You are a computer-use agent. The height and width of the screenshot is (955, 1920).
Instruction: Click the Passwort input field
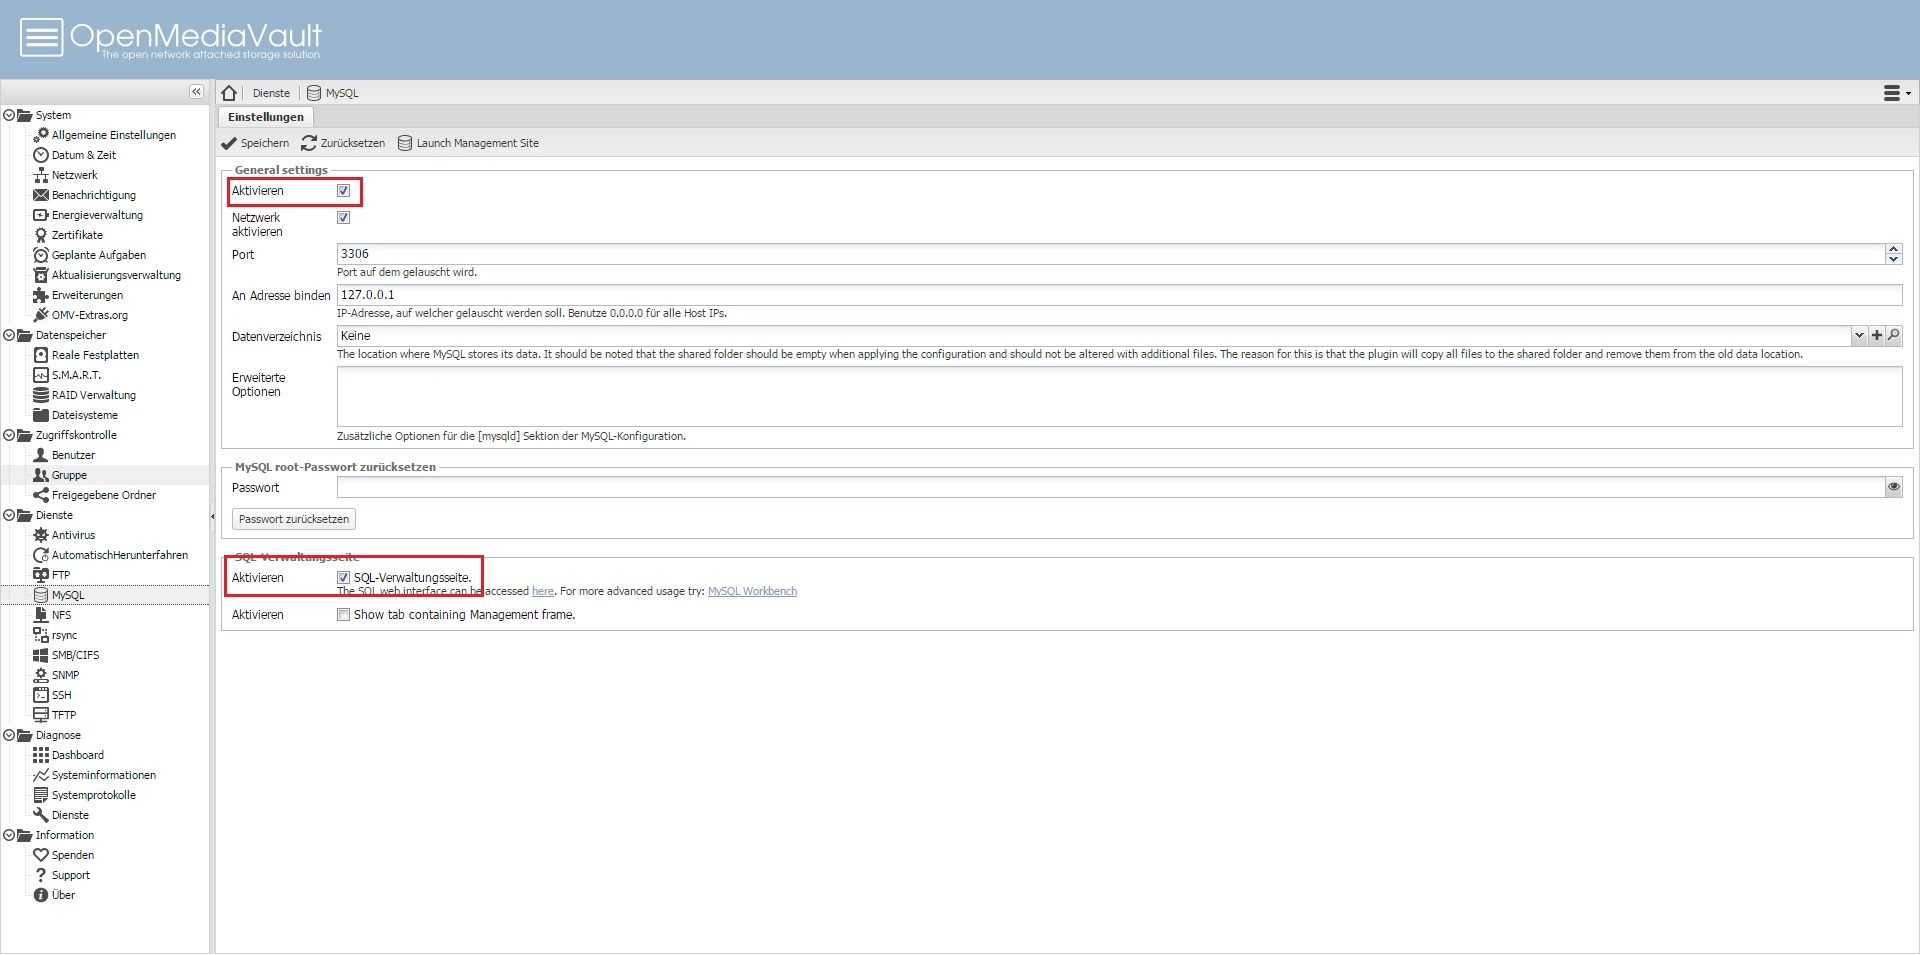coord(1110,487)
